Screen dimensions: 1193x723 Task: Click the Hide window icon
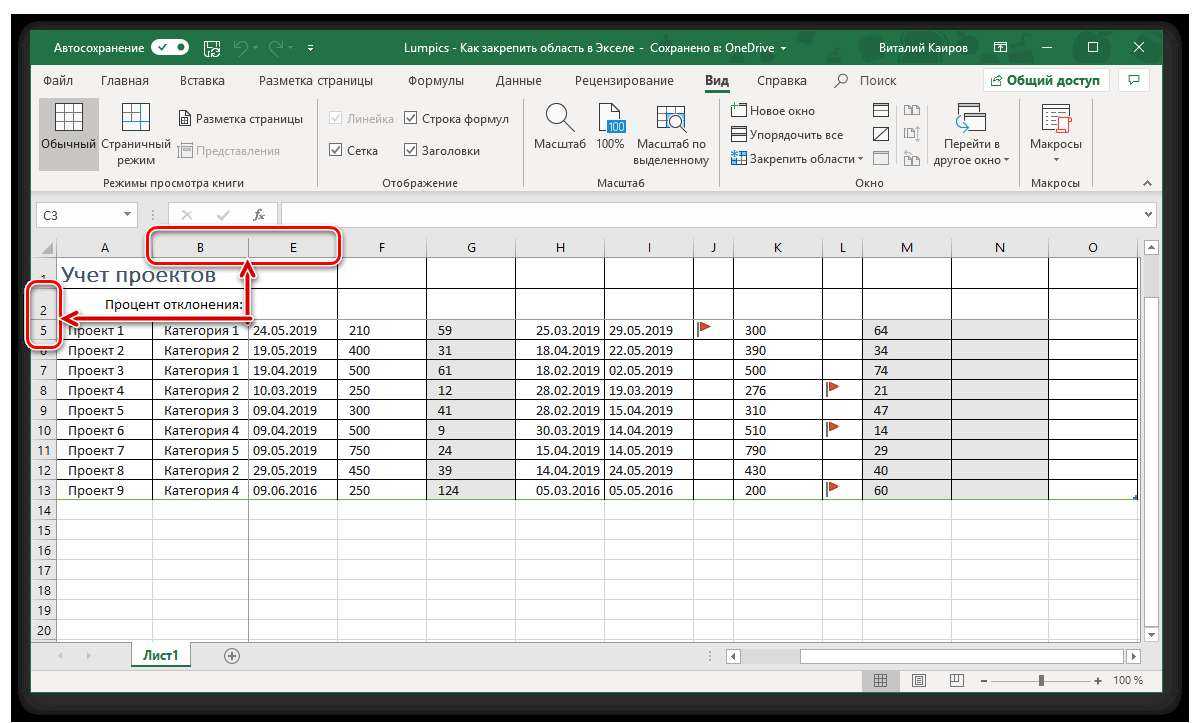pyautogui.click(x=881, y=135)
